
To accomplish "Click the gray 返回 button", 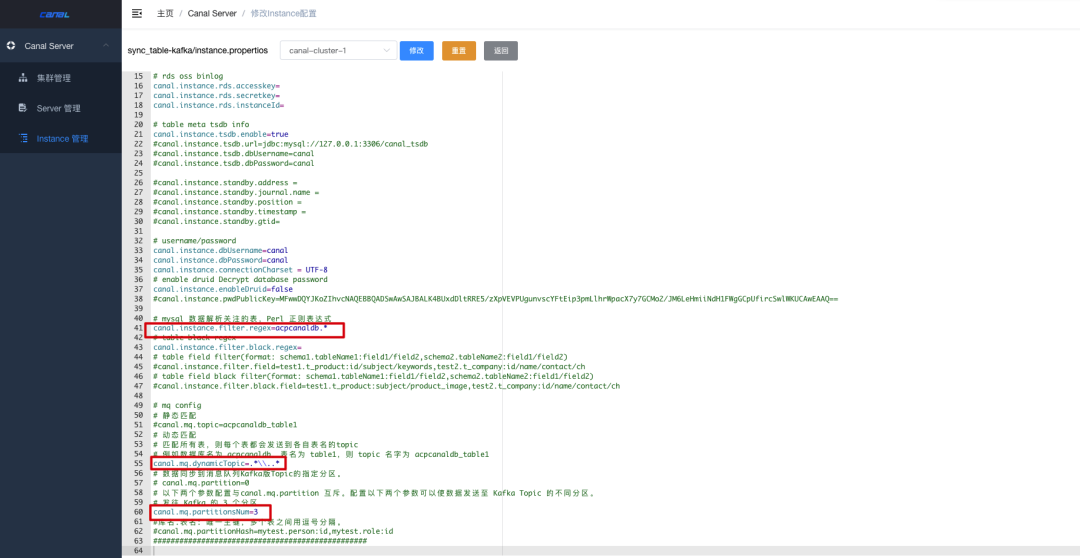I will (x=501, y=51).
